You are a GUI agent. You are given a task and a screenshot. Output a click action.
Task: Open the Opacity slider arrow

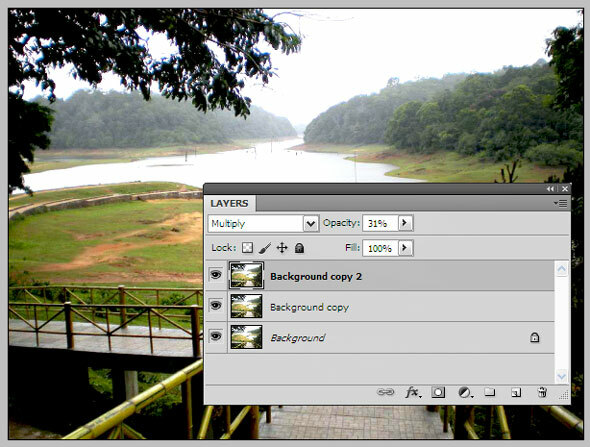point(405,223)
